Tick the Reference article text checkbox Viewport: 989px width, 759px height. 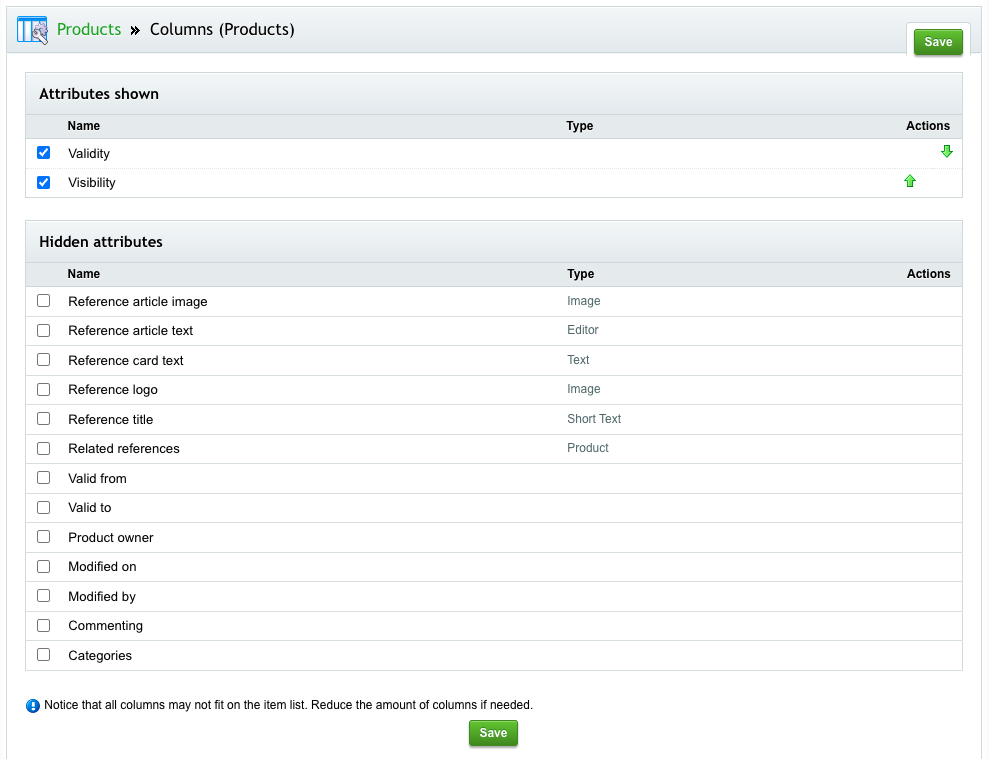(43, 330)
